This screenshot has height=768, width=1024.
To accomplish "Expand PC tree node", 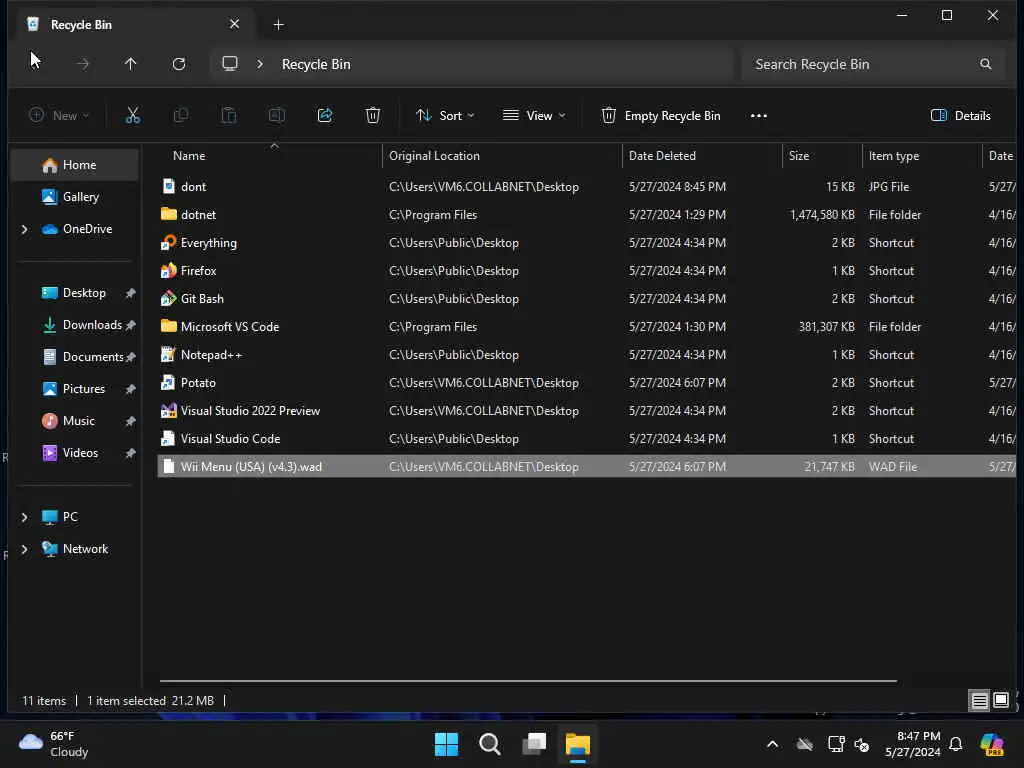I will 25,517.
